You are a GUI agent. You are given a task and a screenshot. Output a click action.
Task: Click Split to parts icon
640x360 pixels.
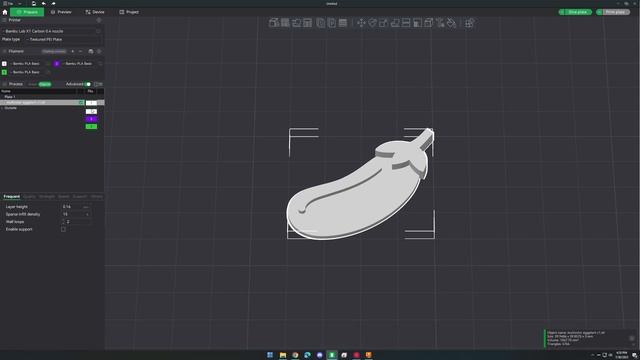331,23
